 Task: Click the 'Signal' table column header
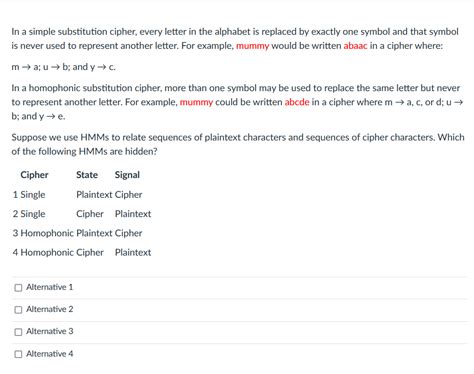127,175
